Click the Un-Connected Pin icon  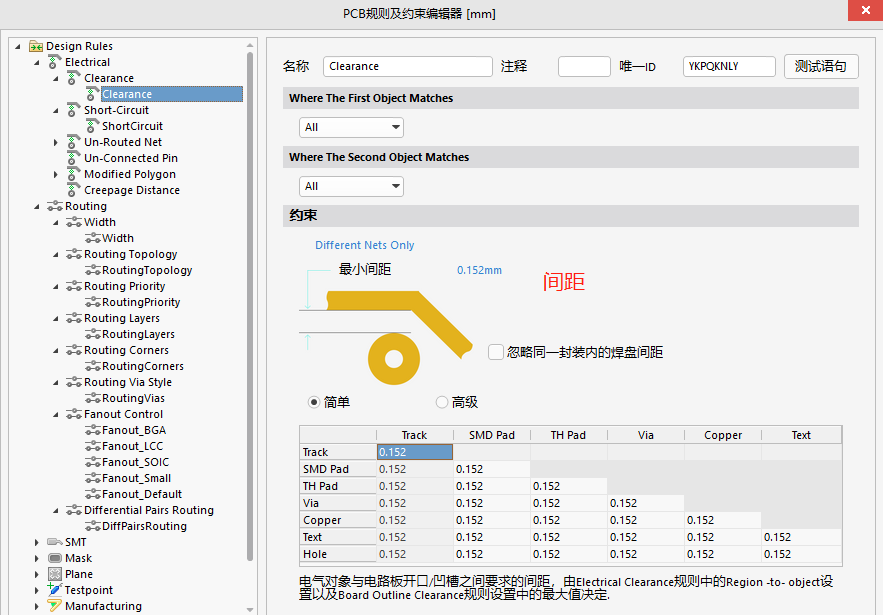tap(72, 158)
